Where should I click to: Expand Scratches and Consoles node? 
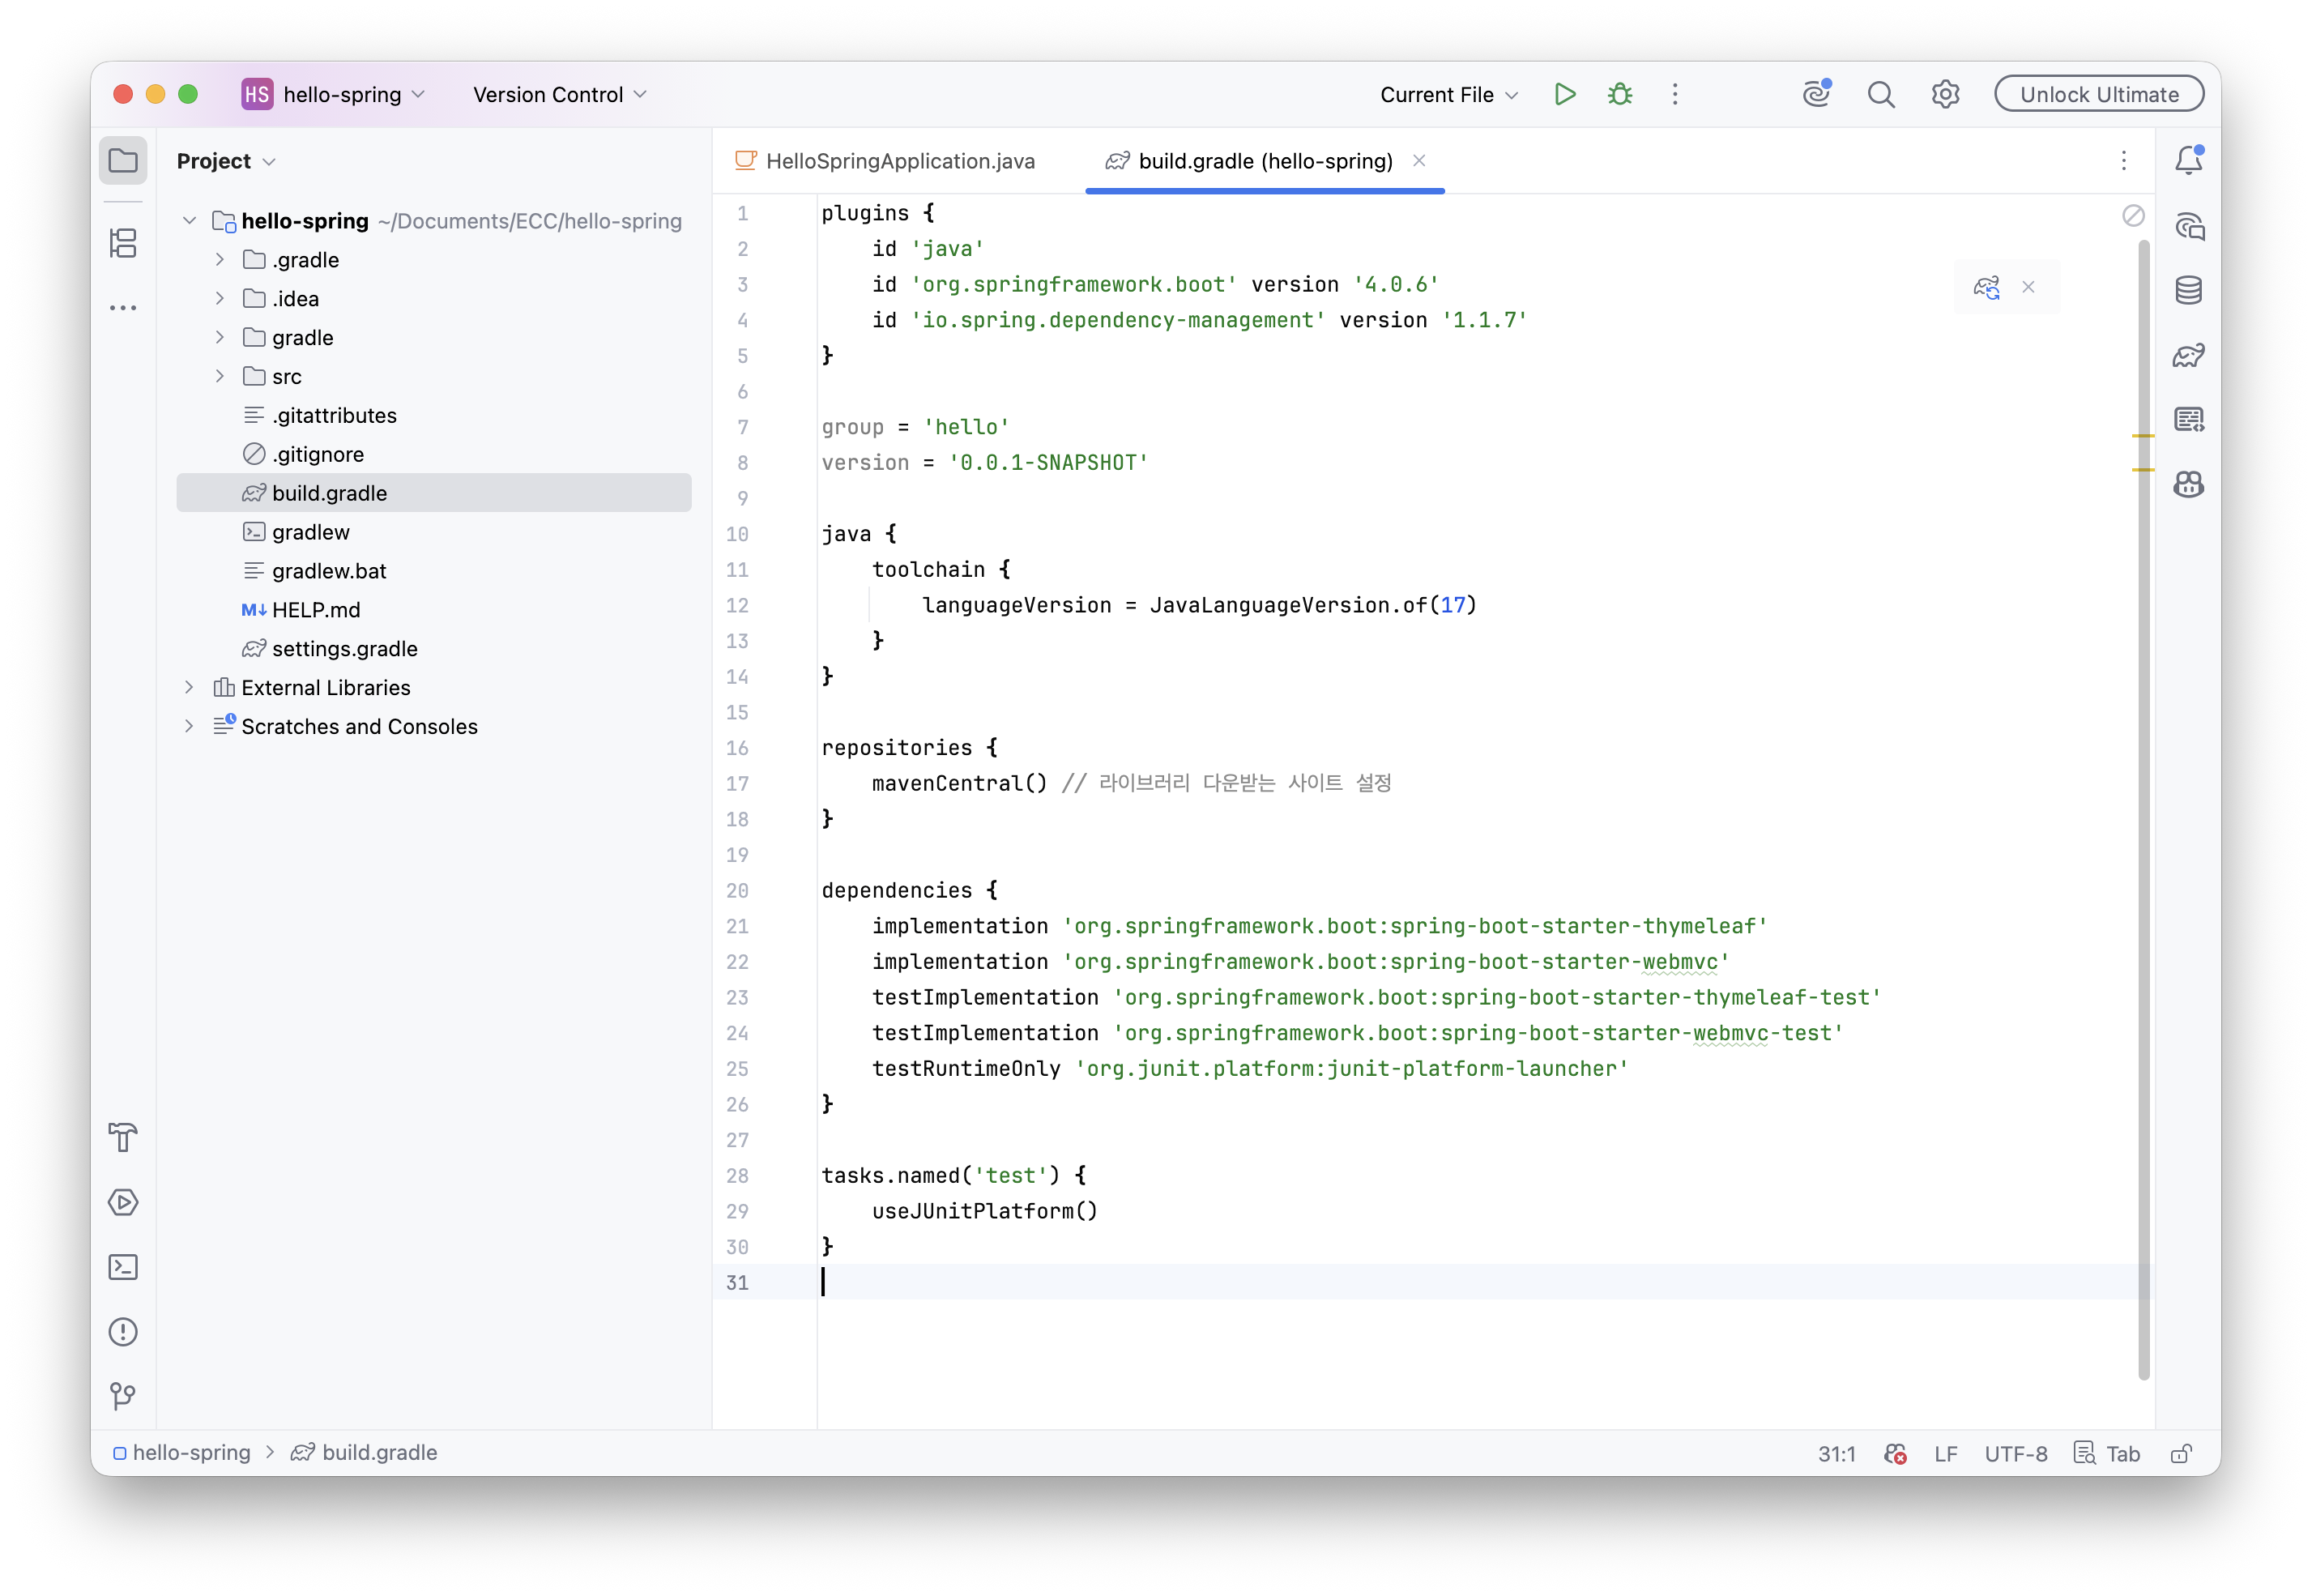point(189,727)
